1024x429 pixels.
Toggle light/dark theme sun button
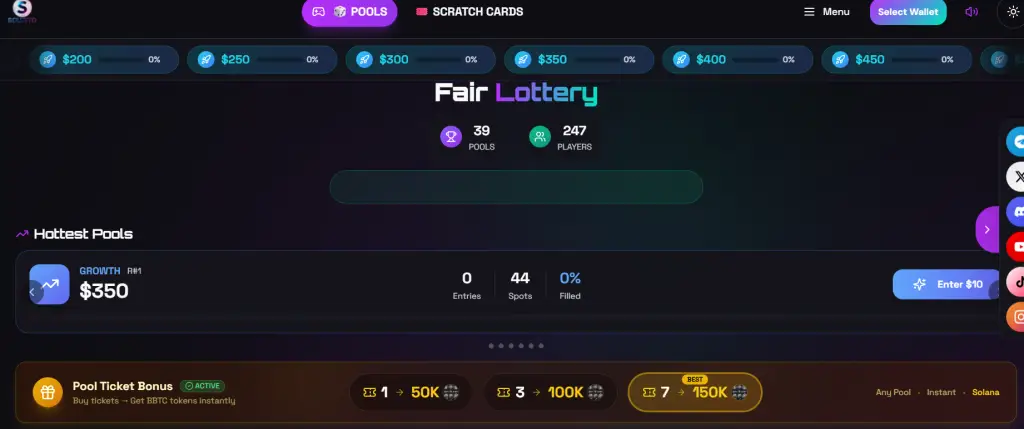click(x=1012, y=12)
